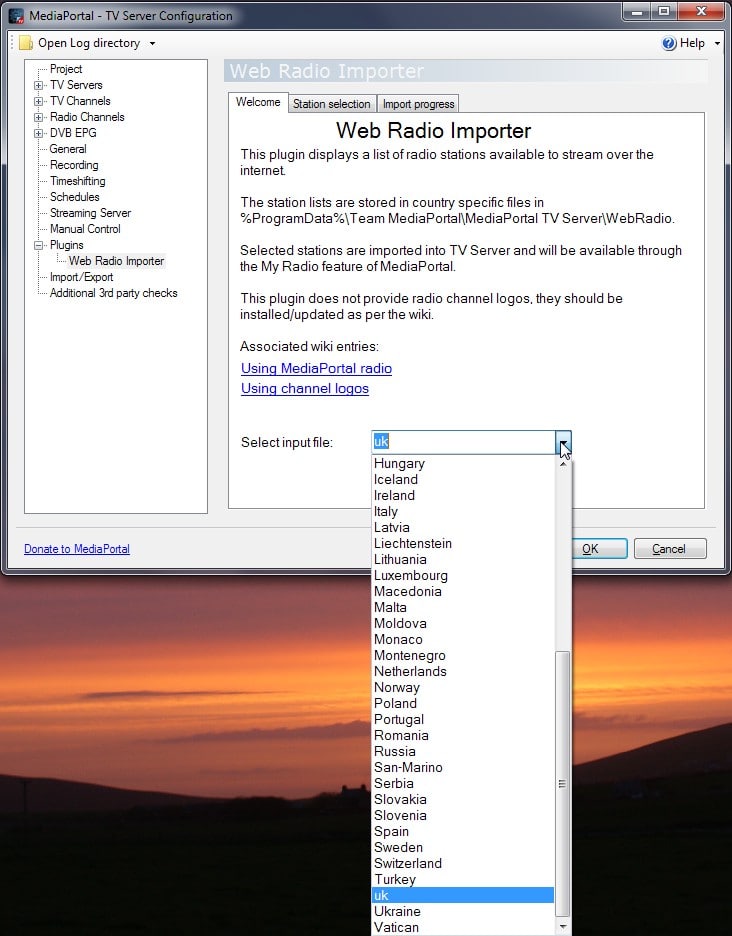This screenshot has height=936, width=732.
Task: Select Recording in the settings tree
Action: click(x=74, y=165)
